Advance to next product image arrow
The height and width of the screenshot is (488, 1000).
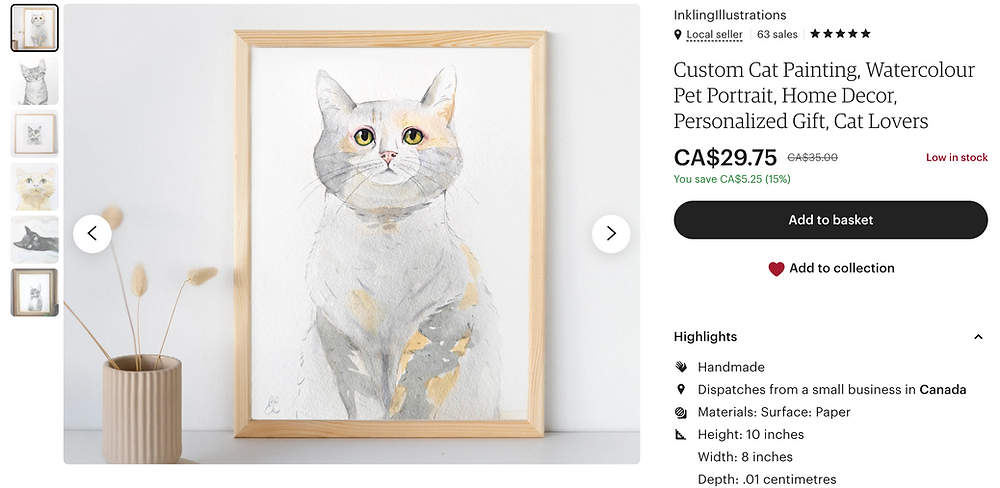[x=611, y=233]
